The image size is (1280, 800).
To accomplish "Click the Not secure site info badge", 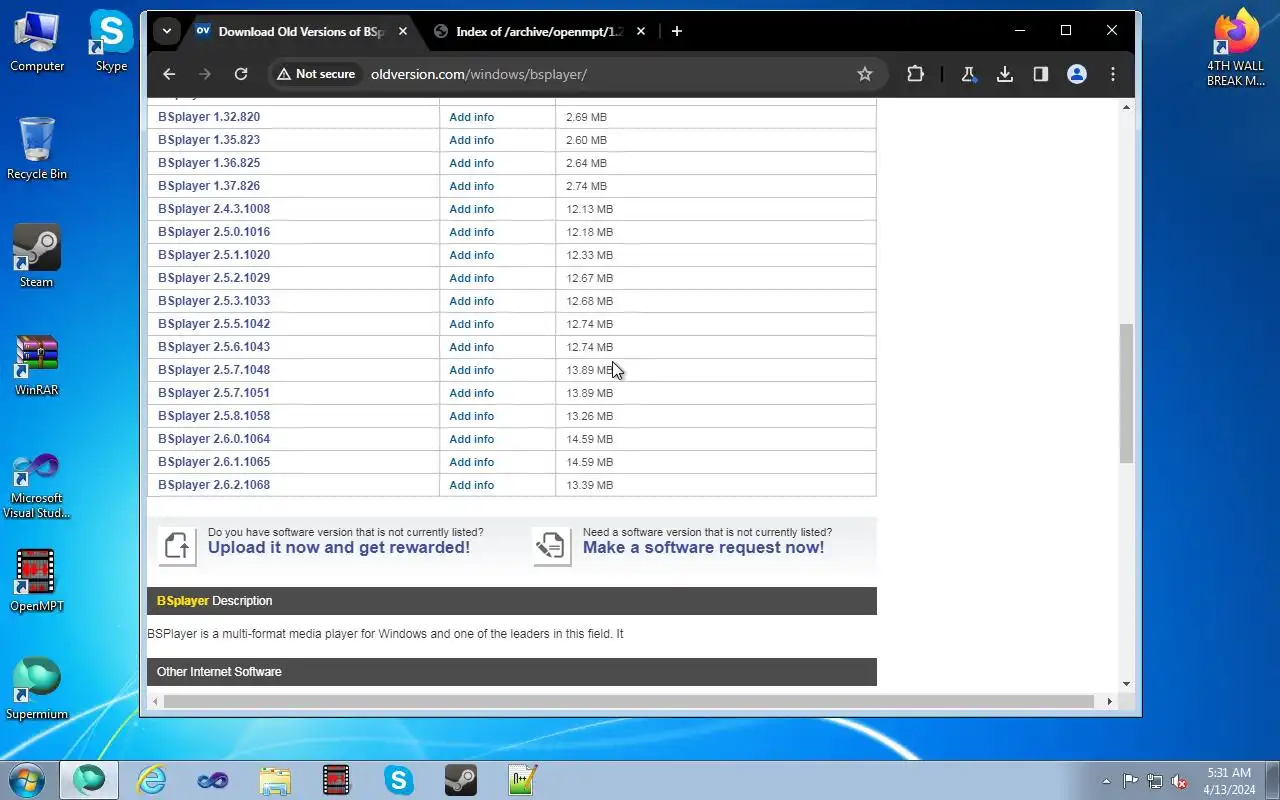I will click(316, 74).
